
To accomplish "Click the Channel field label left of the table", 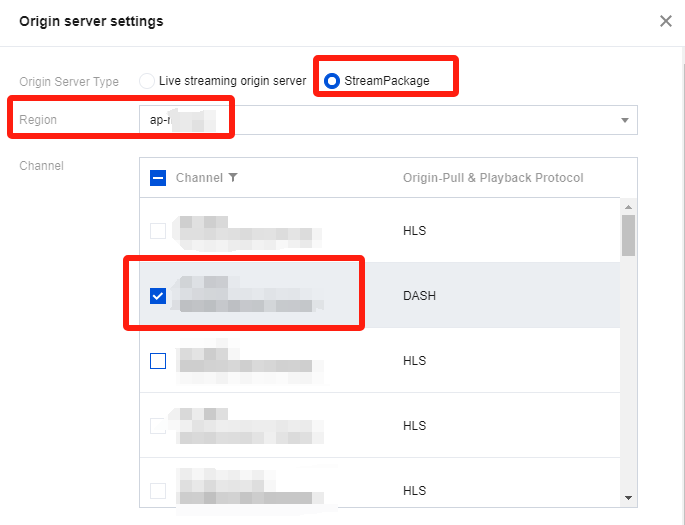I will [x=42, y=166].
